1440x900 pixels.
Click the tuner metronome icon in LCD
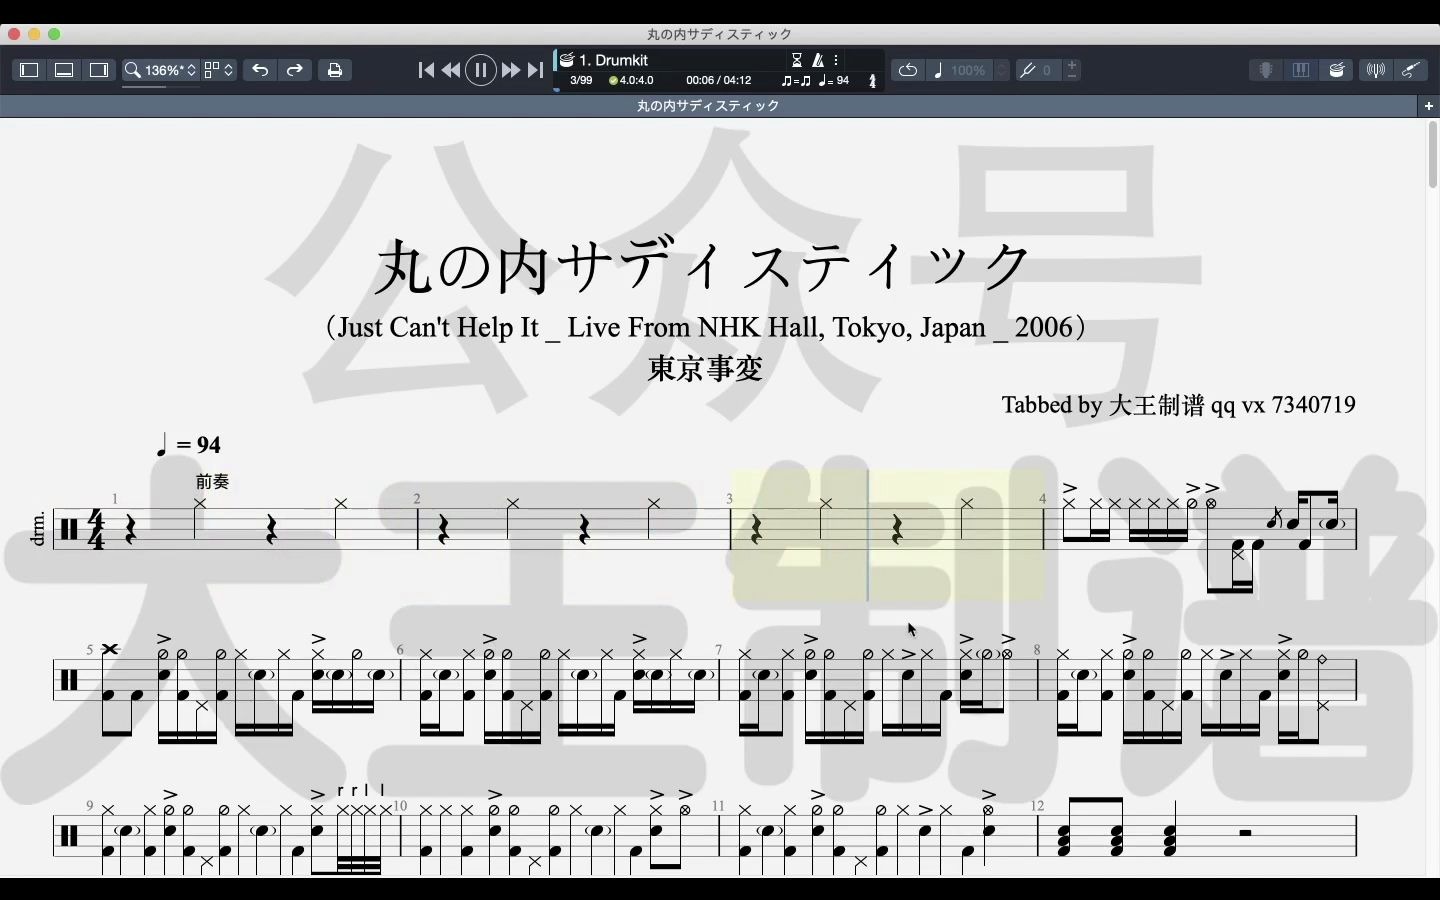pyautogui.click(x=872, y=81)
